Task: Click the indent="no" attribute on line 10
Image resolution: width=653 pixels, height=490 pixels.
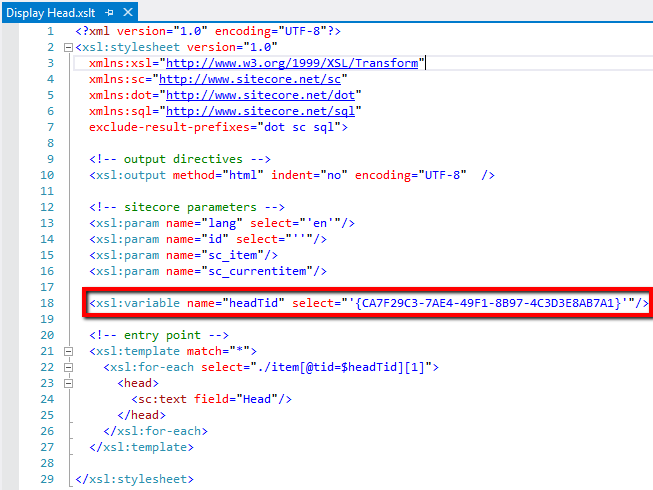Action: [x=309, y=175]
